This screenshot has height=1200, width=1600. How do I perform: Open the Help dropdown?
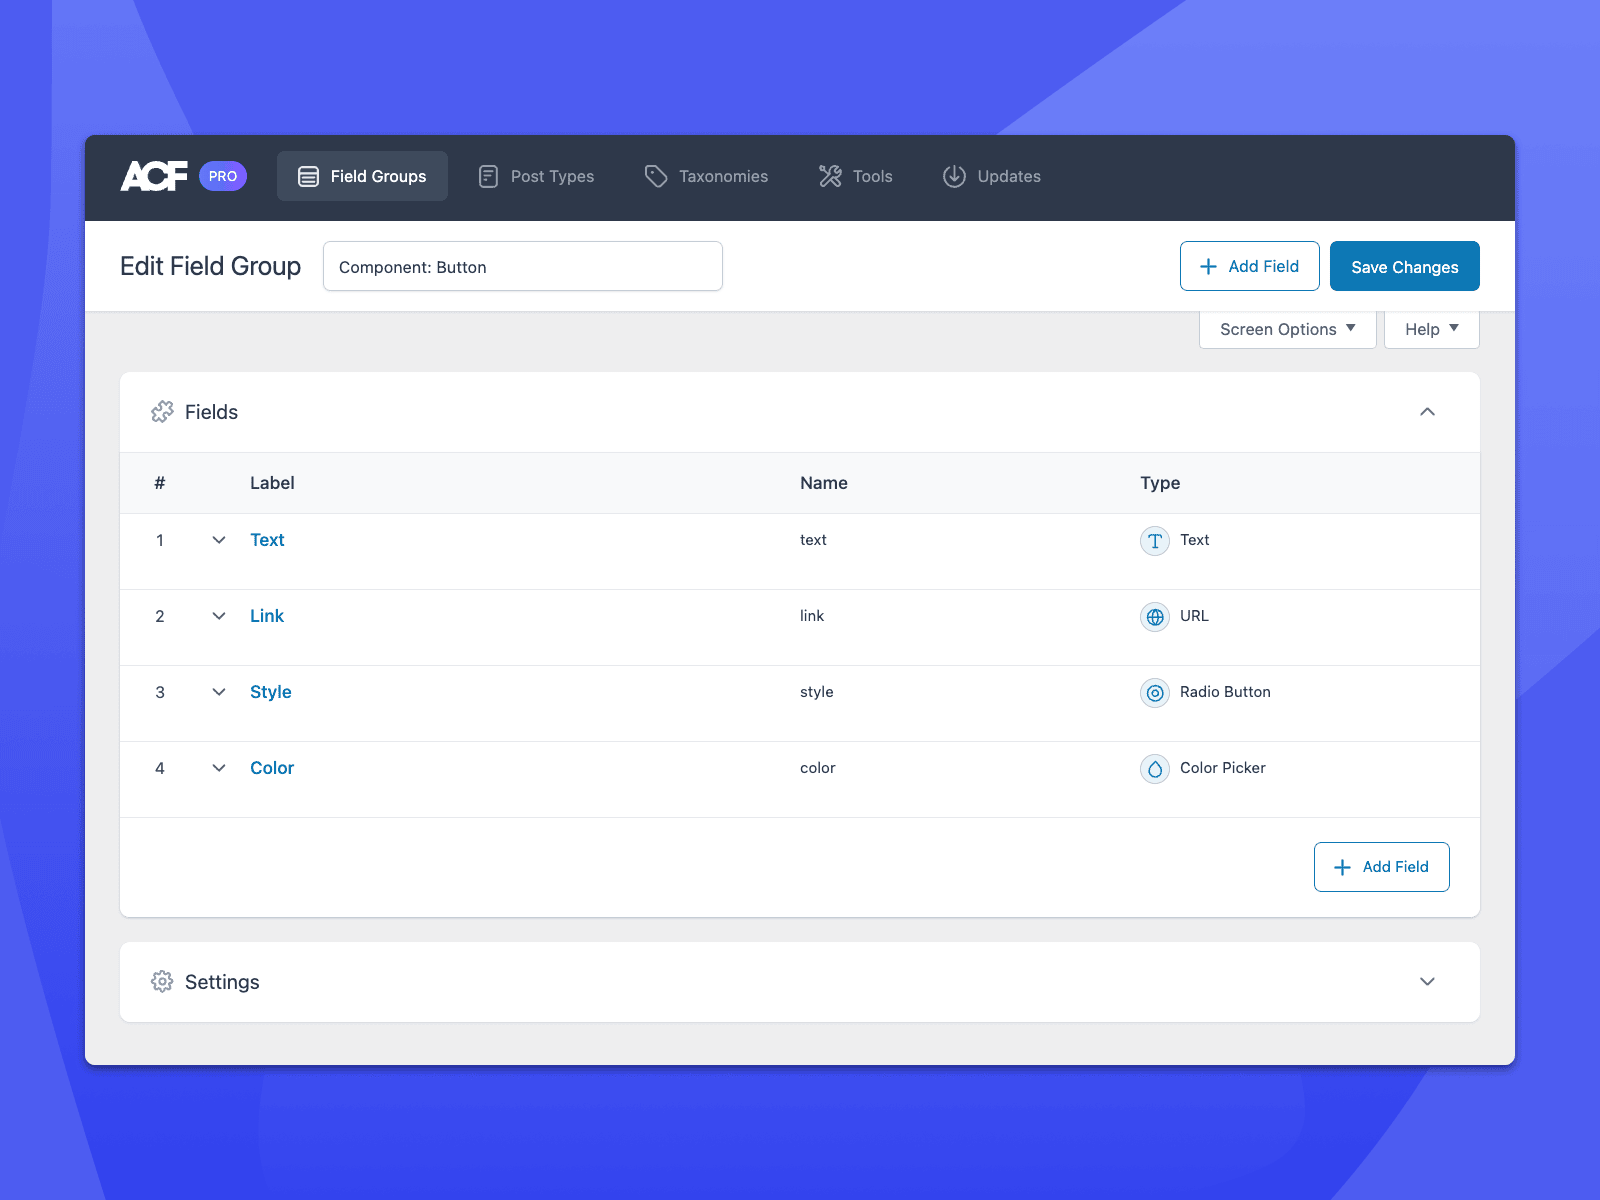pyautogui.click(x=1431, y=329)
